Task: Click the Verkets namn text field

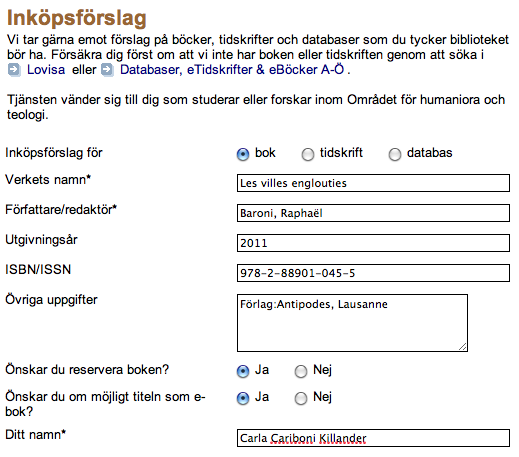Action: pos(373,183)
